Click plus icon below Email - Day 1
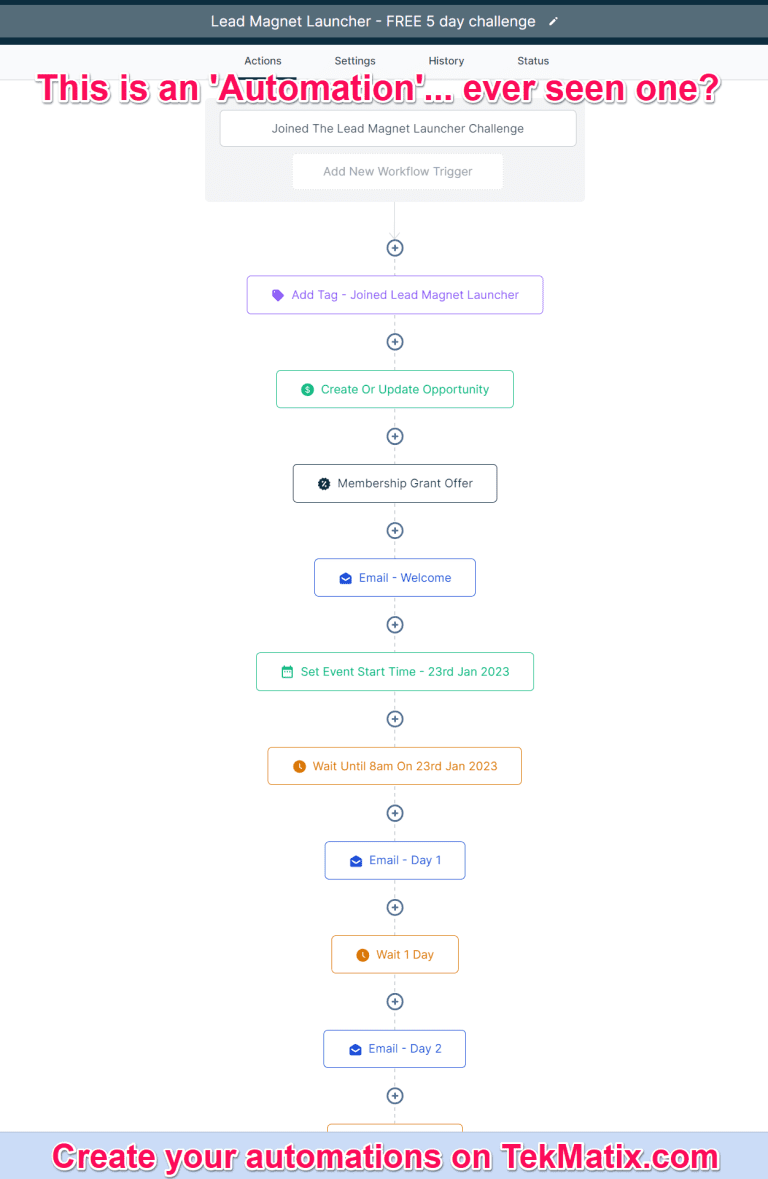This screenshot has height=1179, width=768. pos(395,907)
